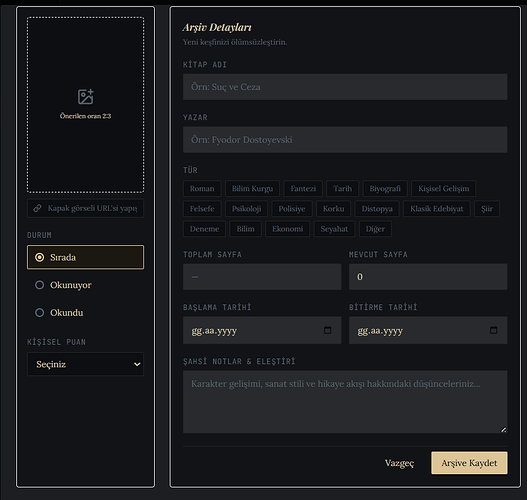Focus the Şahsi Notlar & Eleştiri textarea
Viewport: 527px width, 500px height.
pos(345,402)
